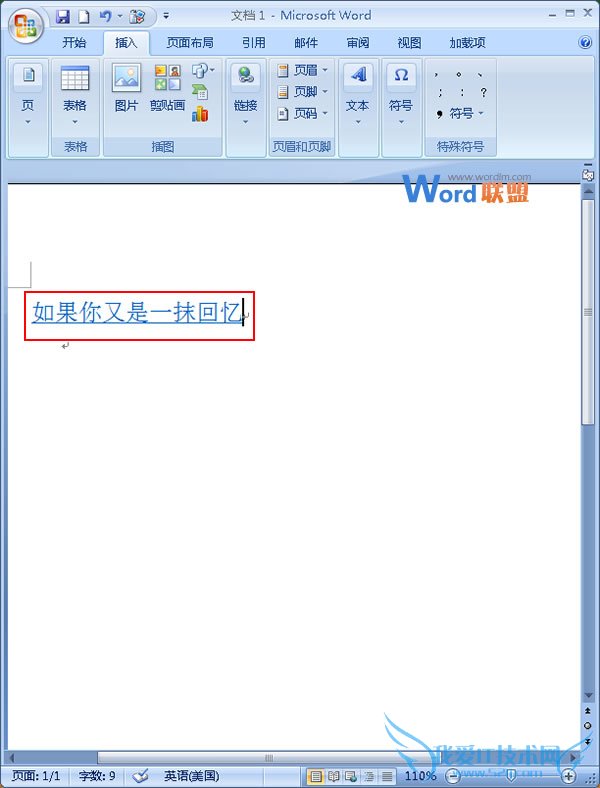Expand the 页 pages group dropdown

(x=28, y=95)
